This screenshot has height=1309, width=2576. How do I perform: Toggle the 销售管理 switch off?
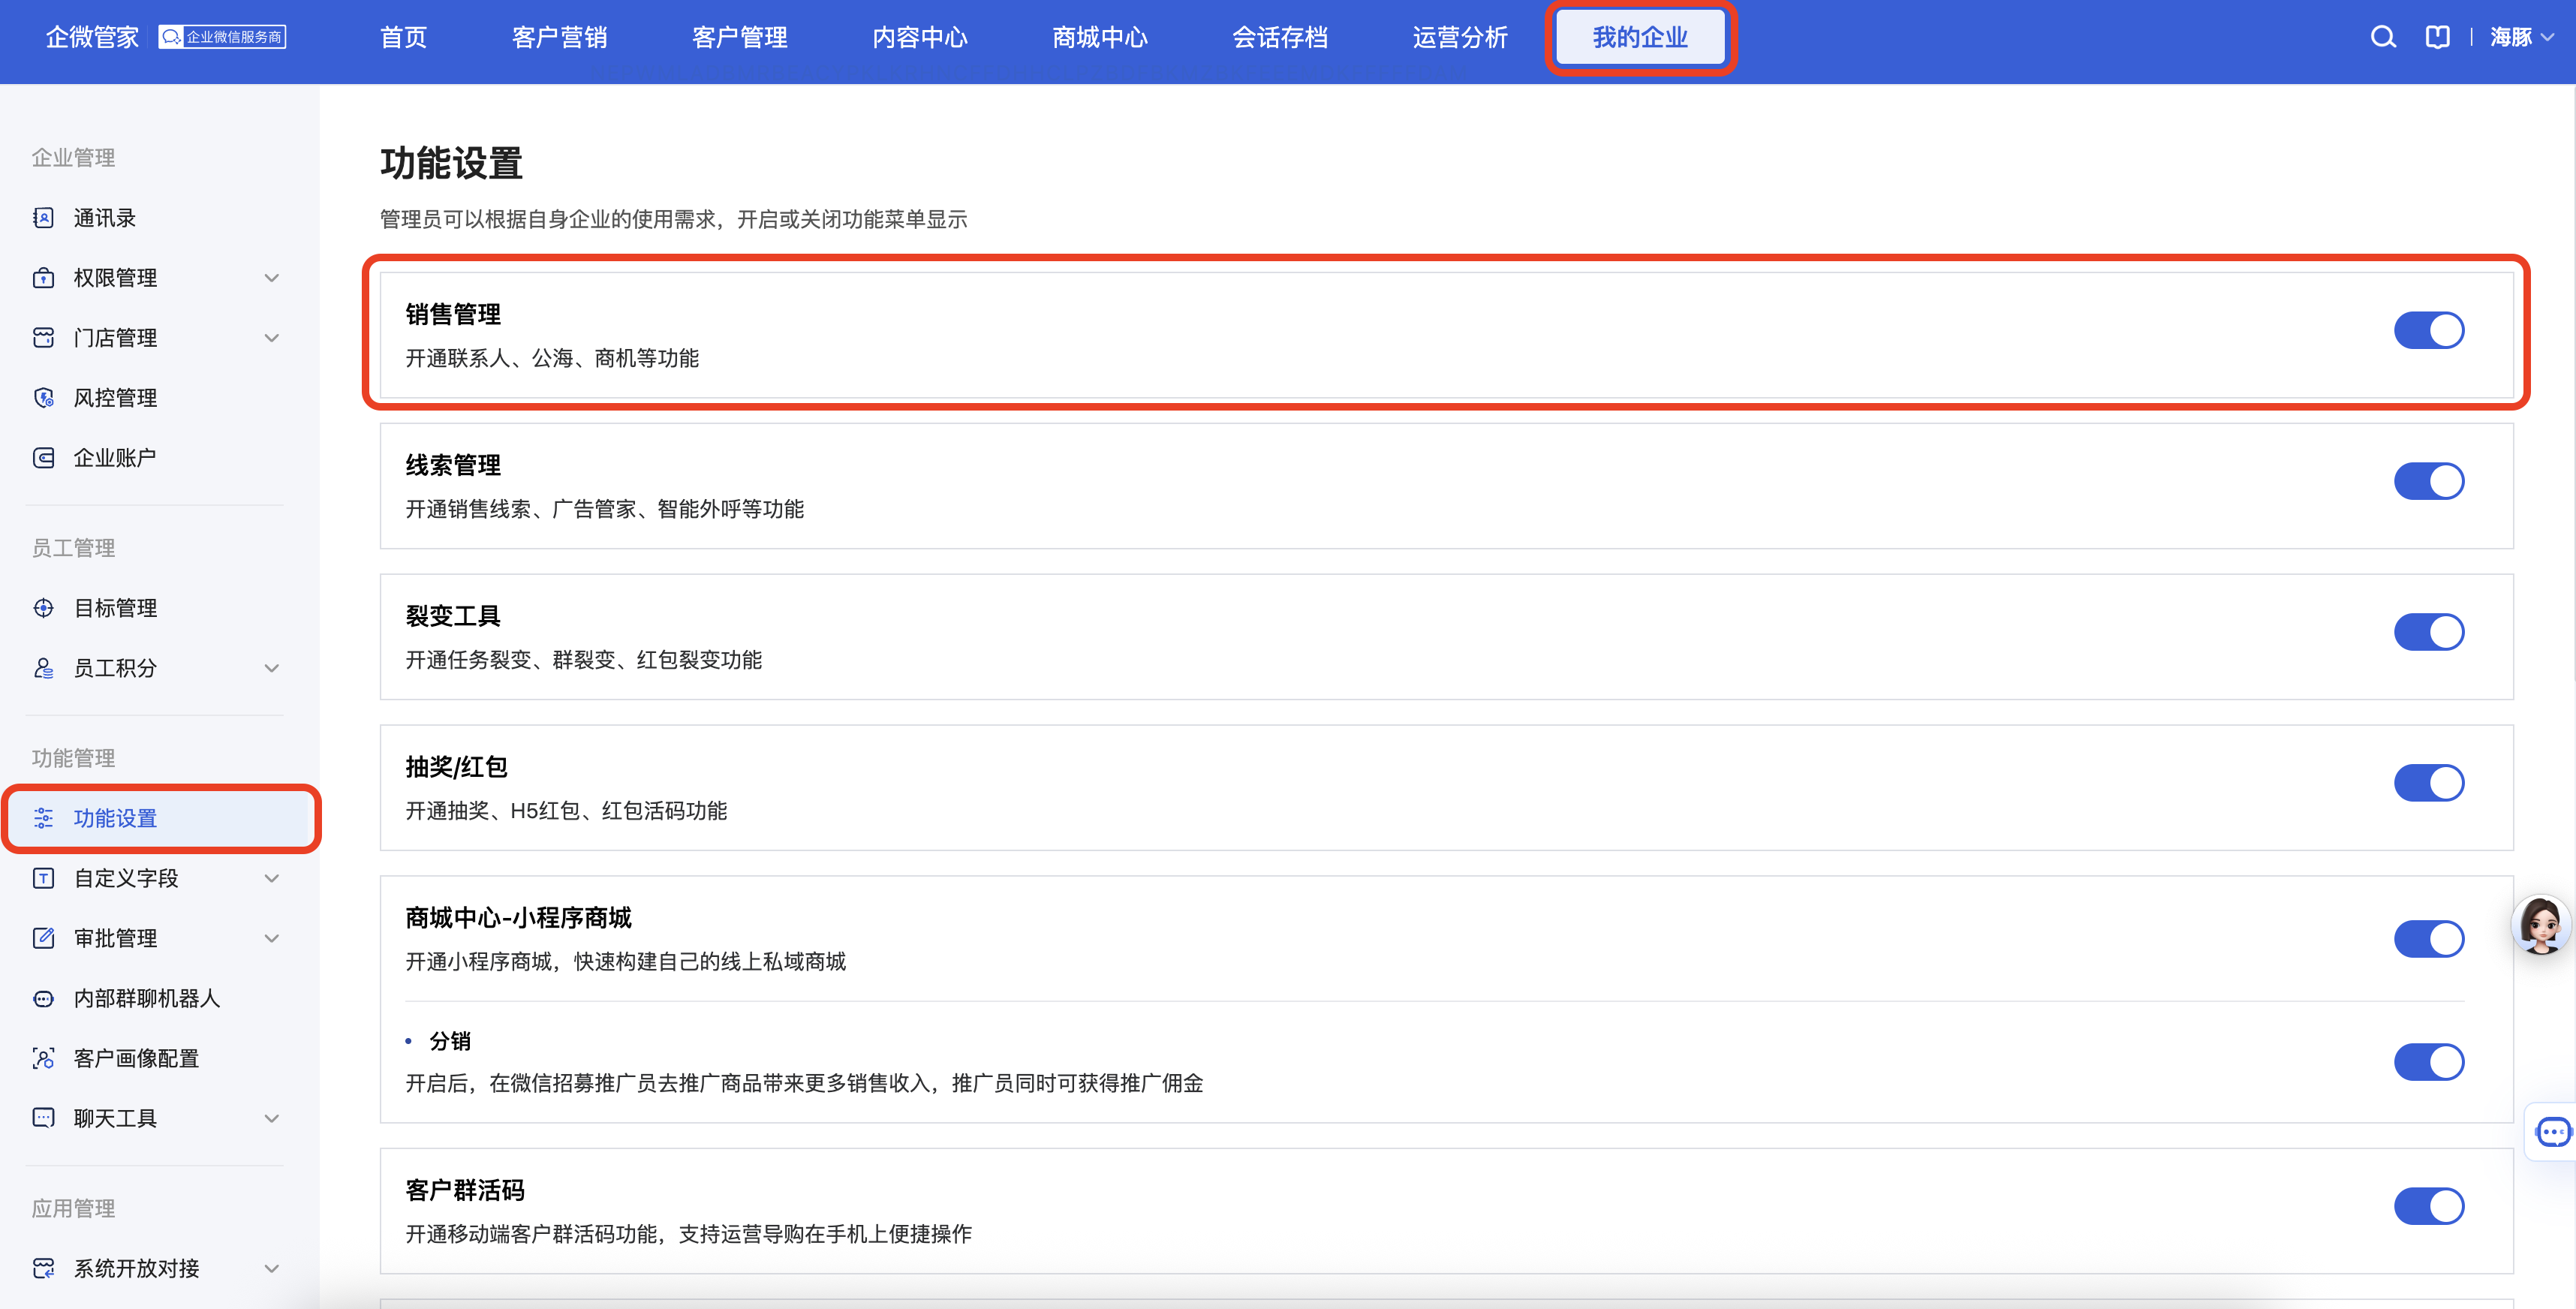point(2429,331)
